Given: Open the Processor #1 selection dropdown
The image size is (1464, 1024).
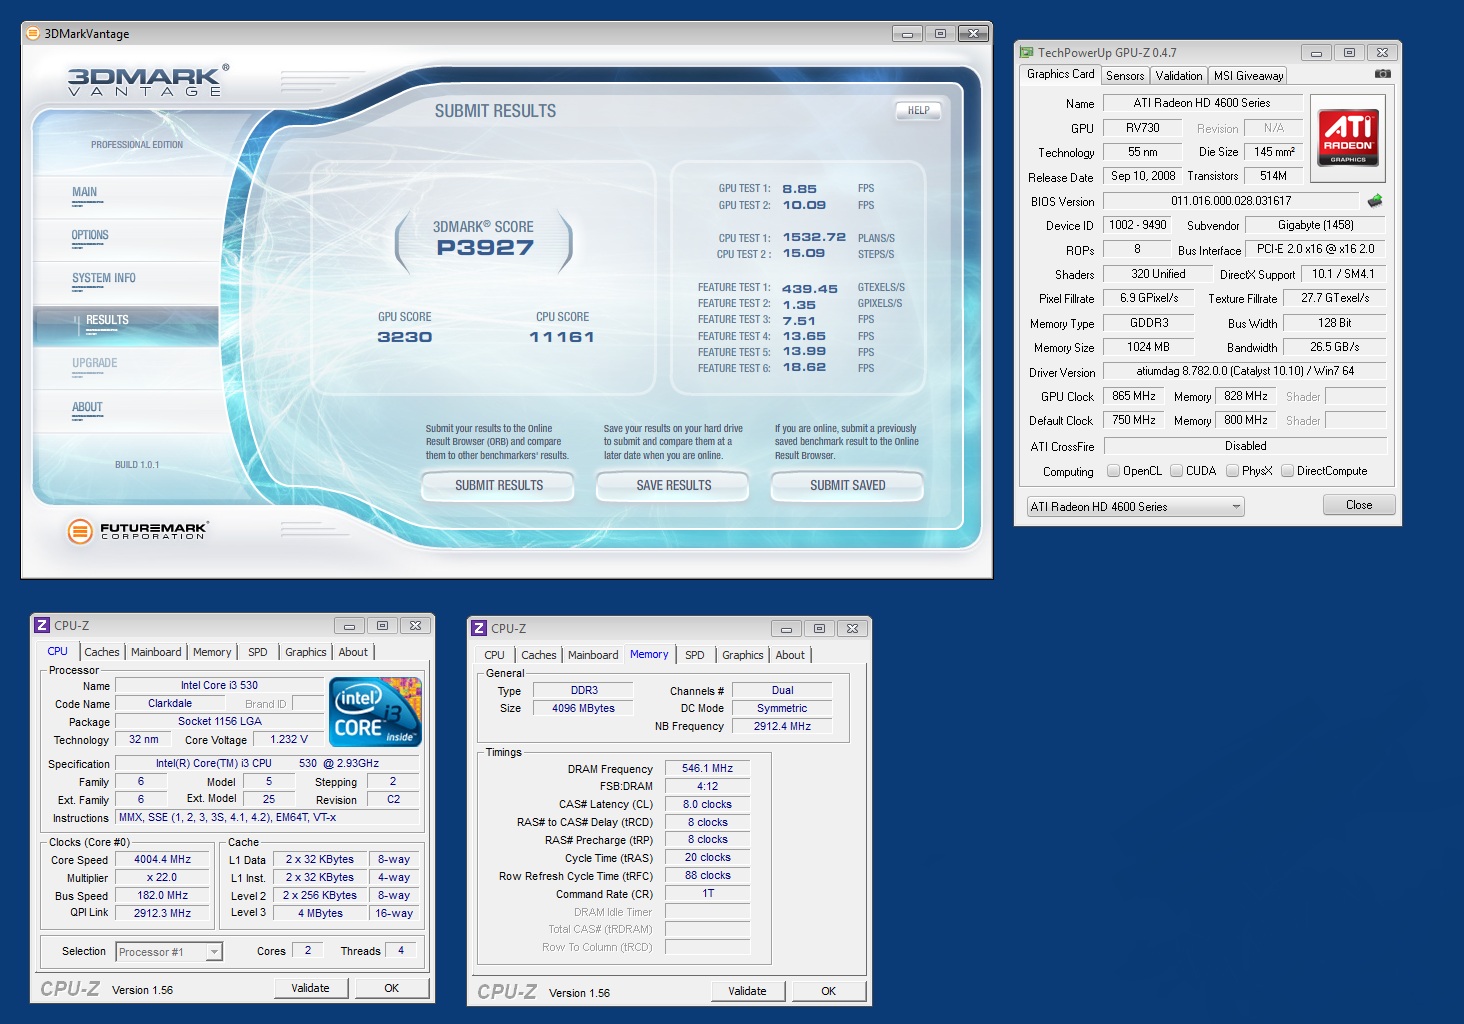Looking at the screenshot, I should coord(169,952).
